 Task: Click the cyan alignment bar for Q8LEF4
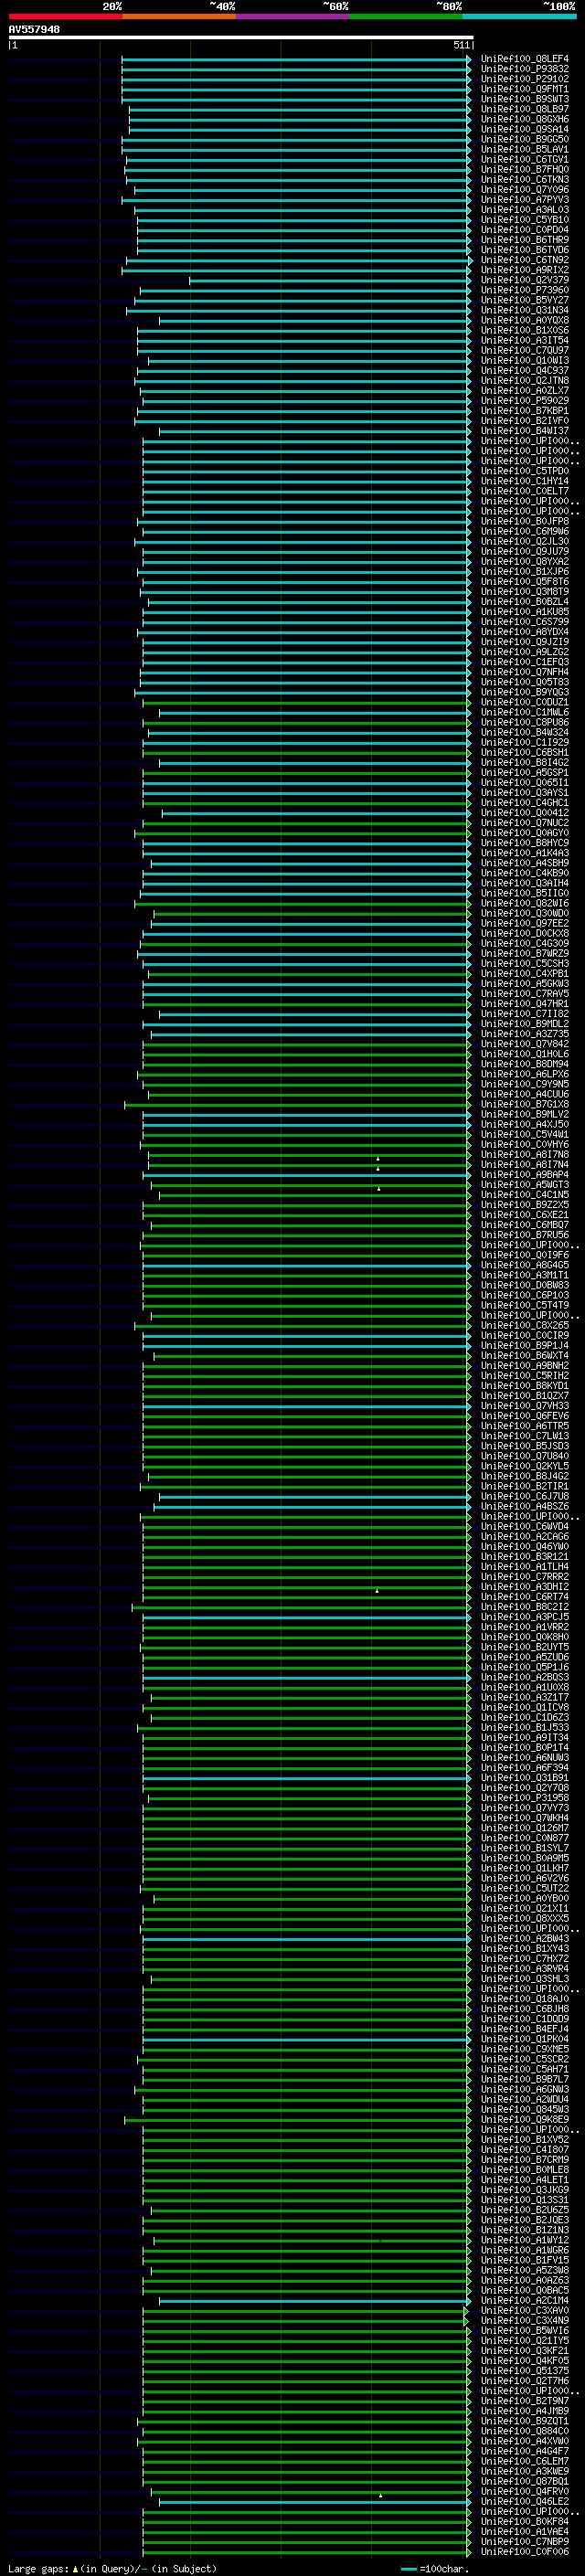point(296,59)
